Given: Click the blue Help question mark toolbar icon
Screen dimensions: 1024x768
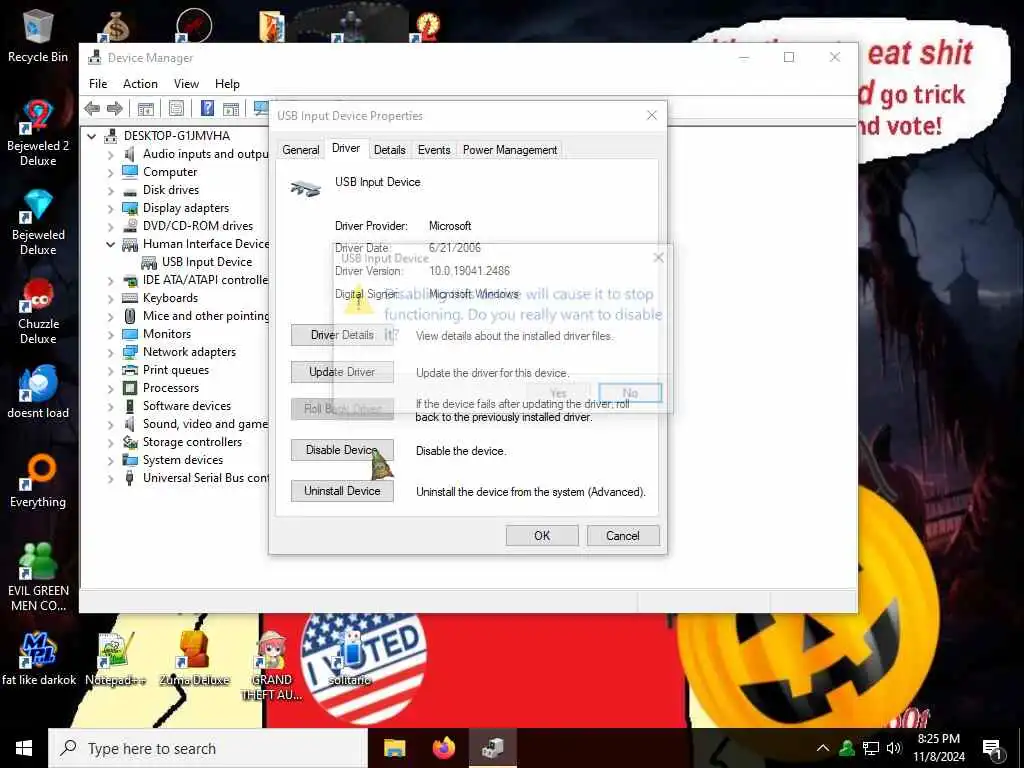Looking at the screenshot, I should click(207, 108).
